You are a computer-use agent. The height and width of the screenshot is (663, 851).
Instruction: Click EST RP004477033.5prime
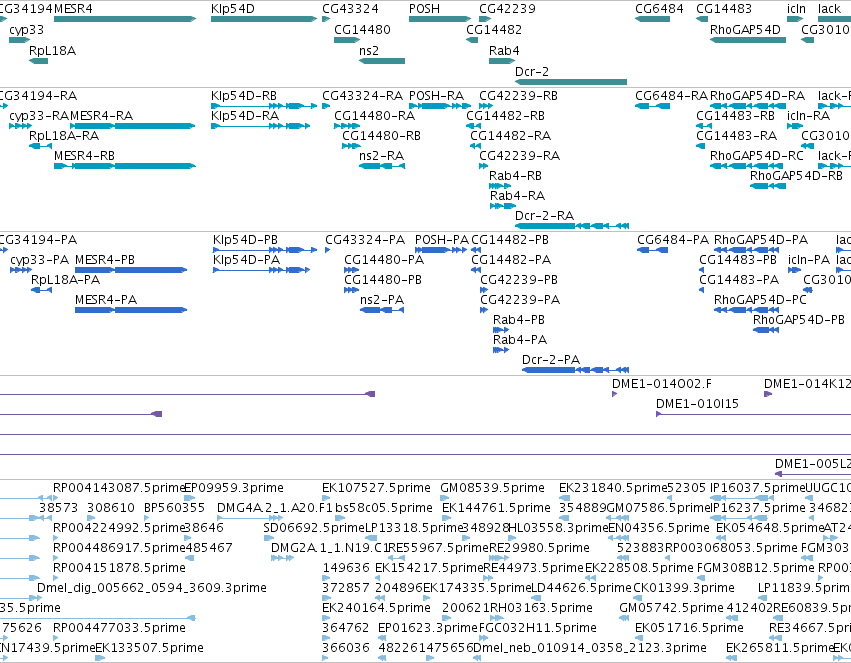119,628
